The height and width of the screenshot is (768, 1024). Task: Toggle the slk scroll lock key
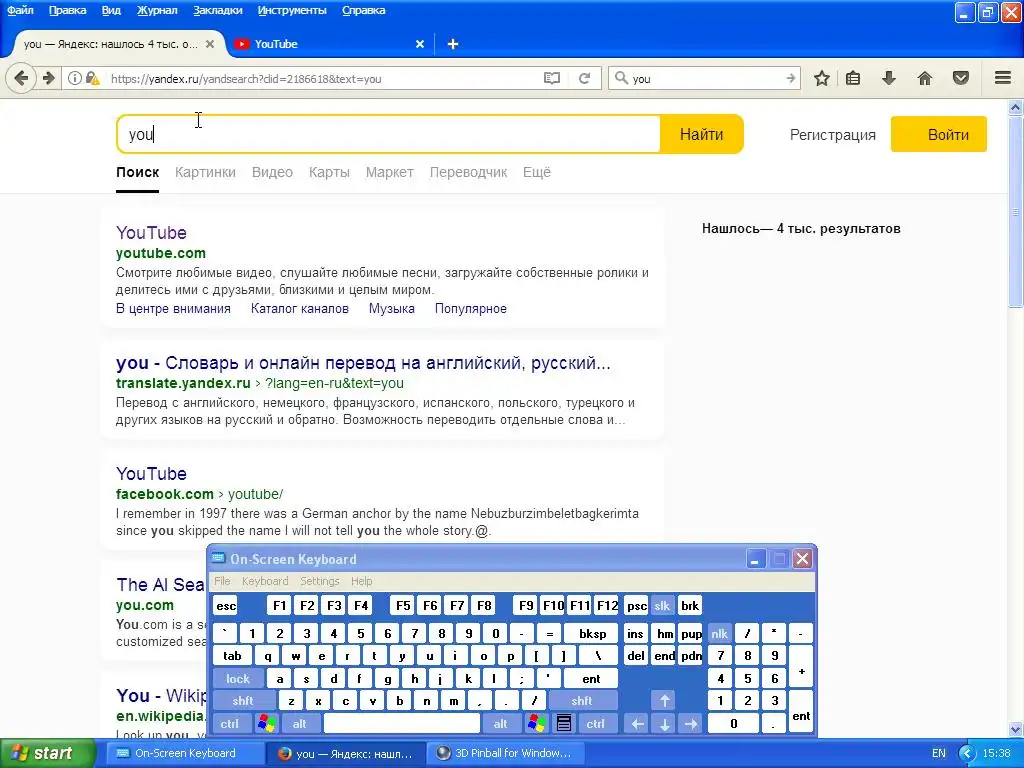click(x=662, y=606)
